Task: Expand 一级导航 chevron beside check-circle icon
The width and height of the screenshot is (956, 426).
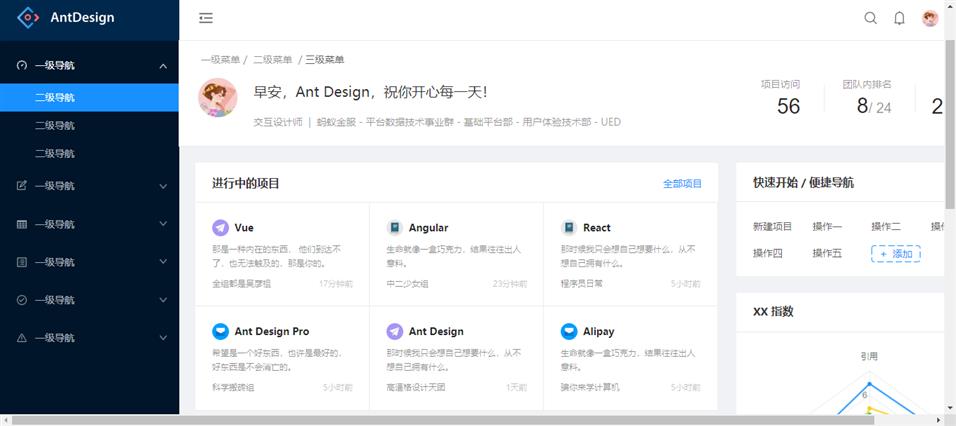Action: point(163,300)
